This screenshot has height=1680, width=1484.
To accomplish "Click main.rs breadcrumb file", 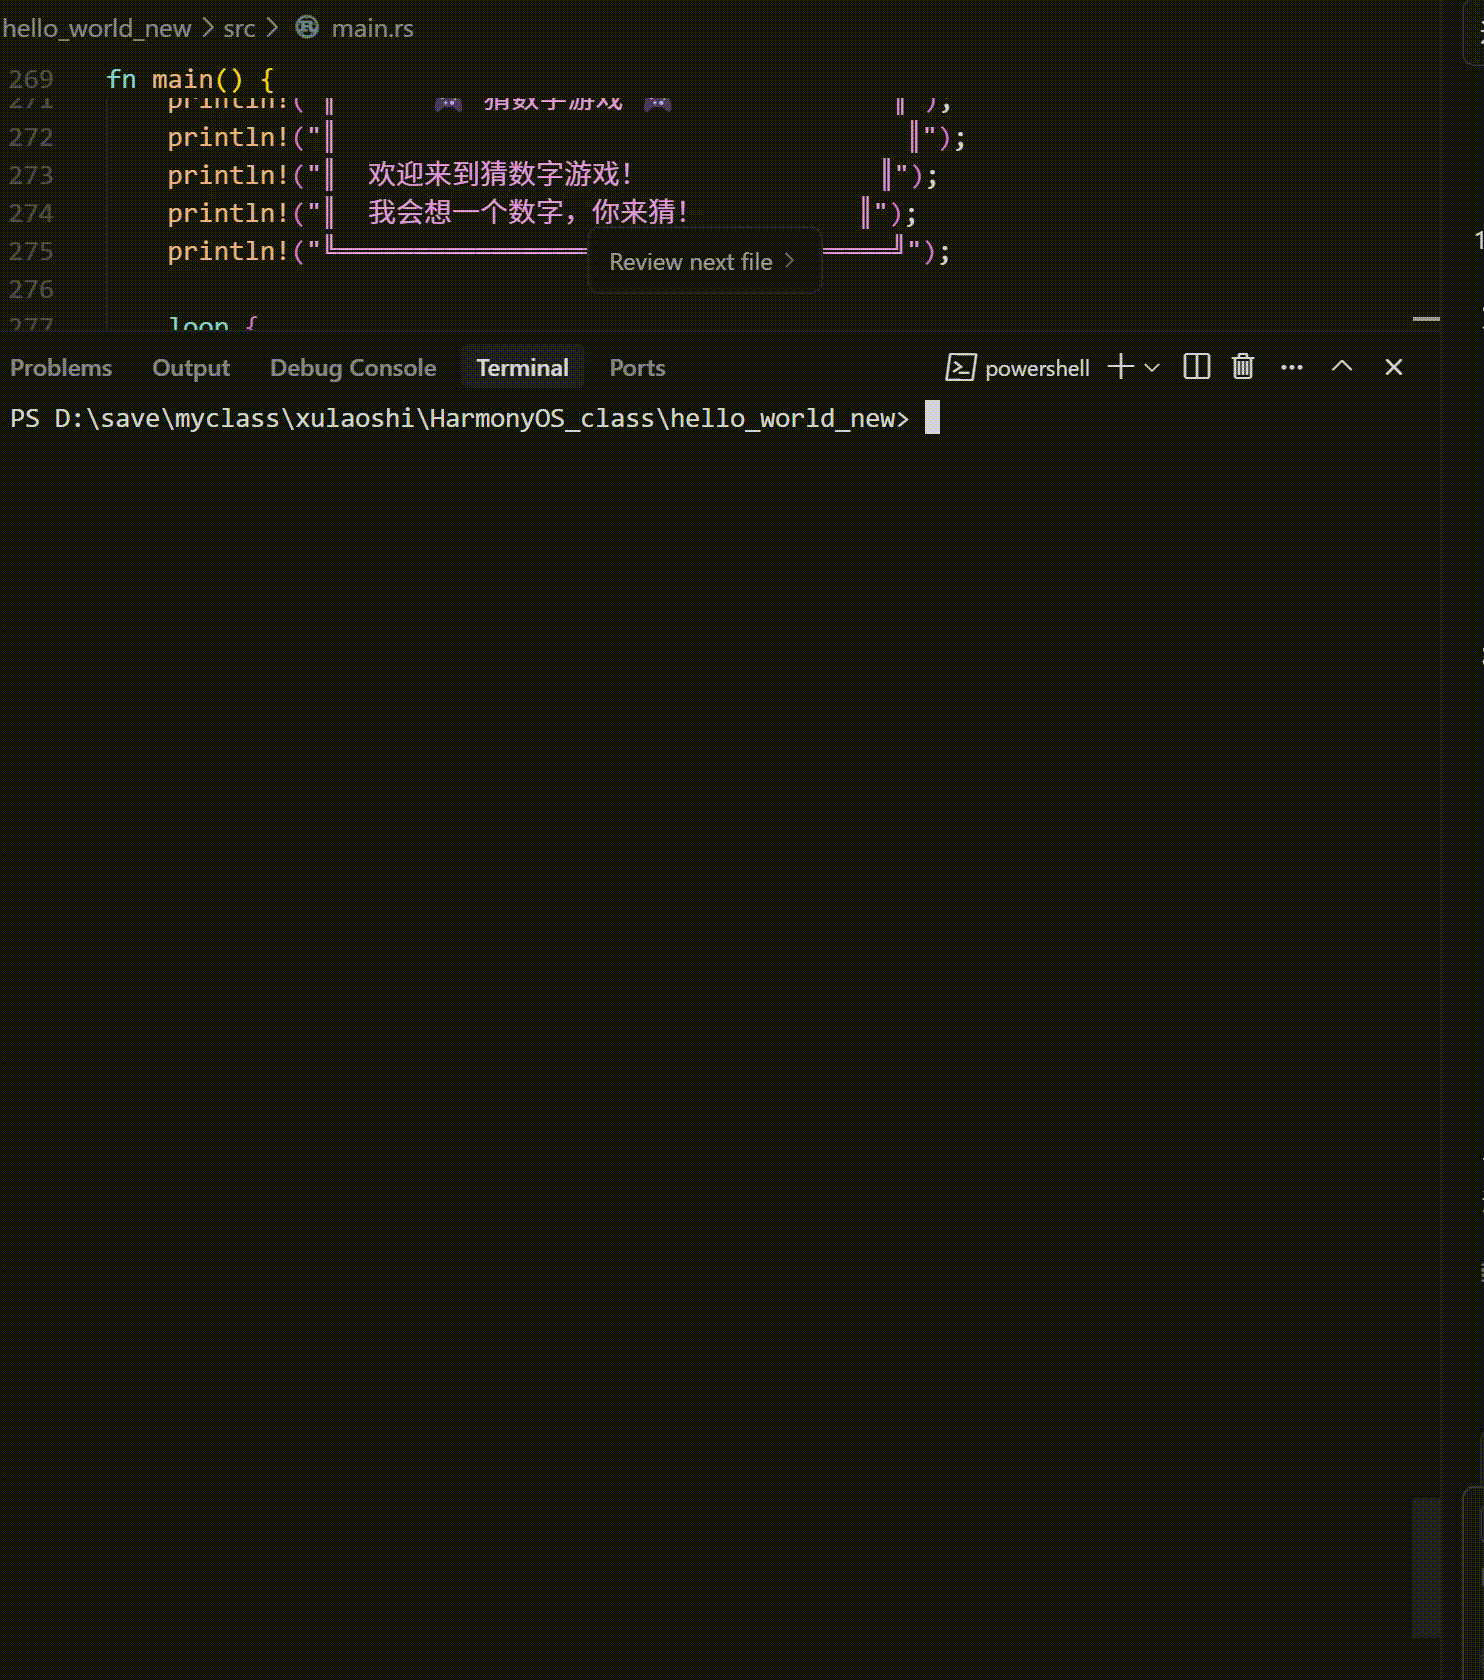I will [372, 28].
